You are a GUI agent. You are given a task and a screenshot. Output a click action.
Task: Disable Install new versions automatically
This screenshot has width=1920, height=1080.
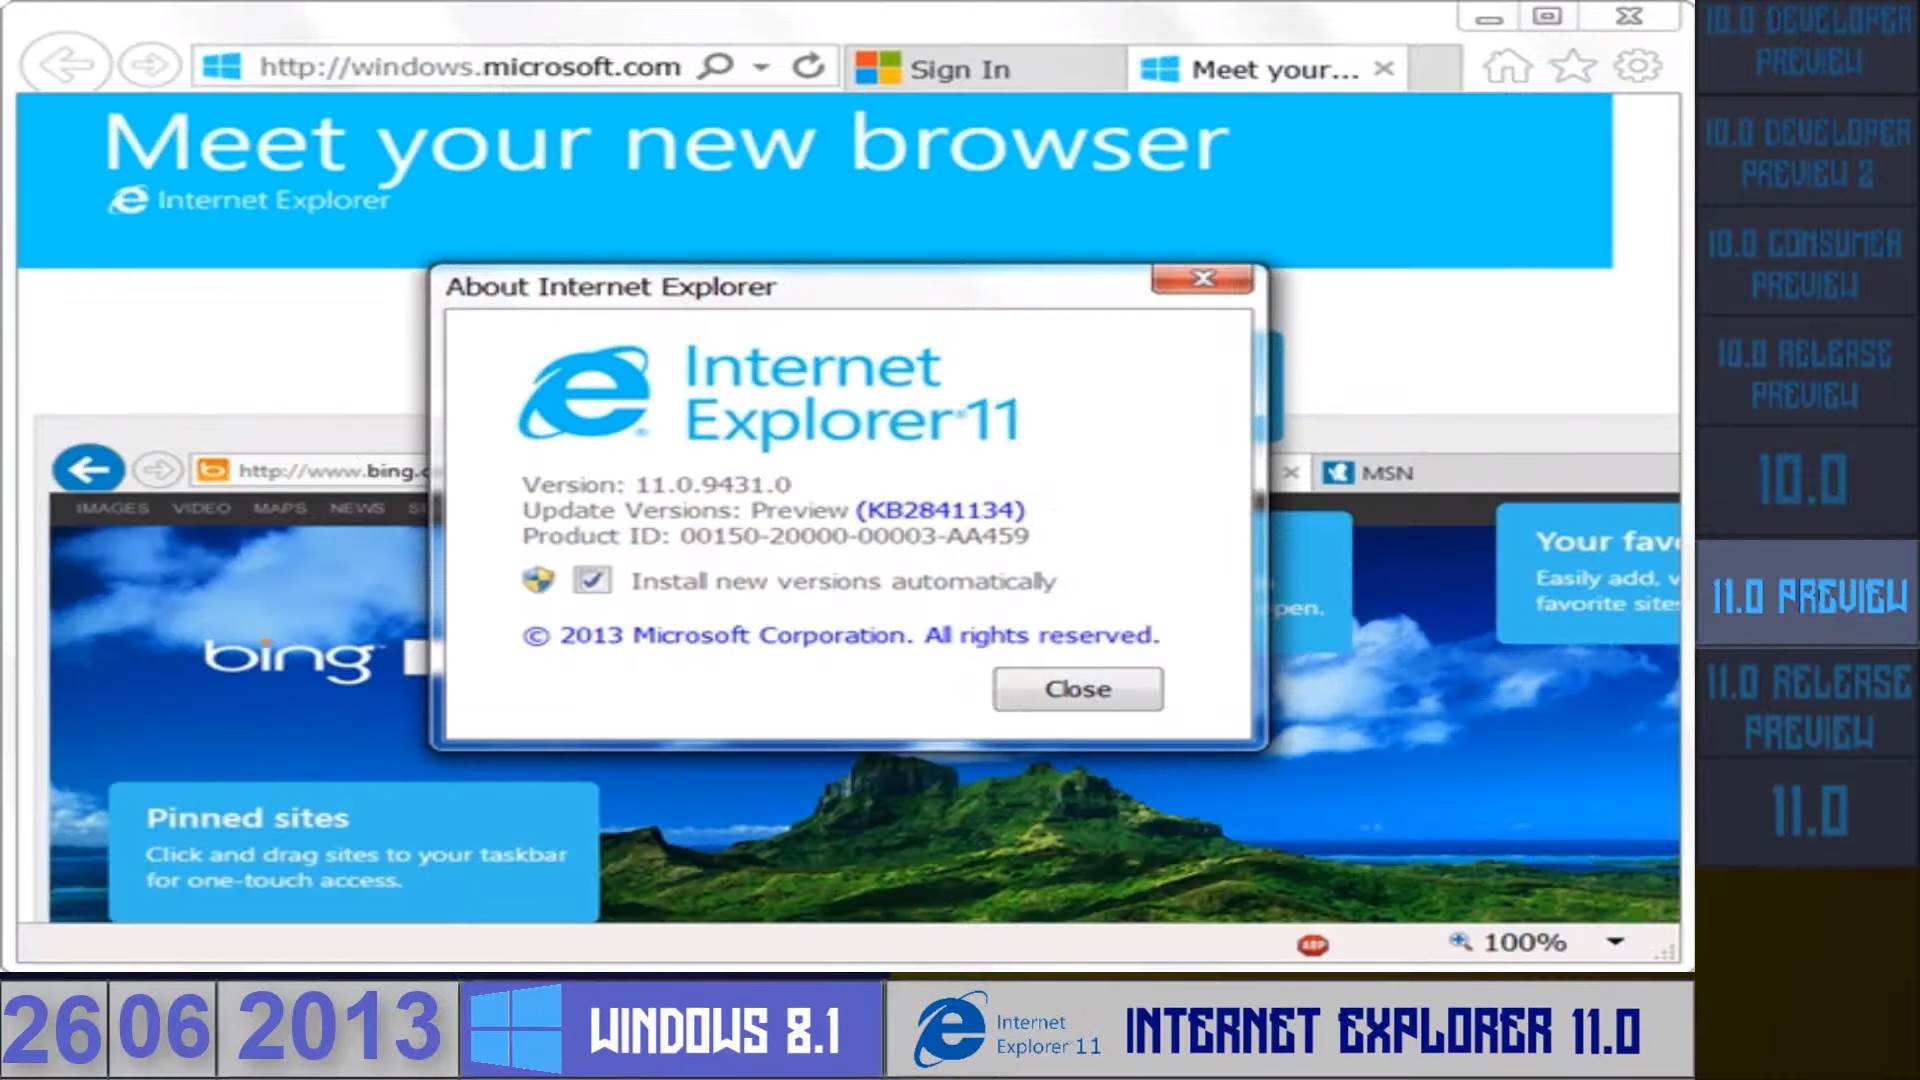(592, 580)
